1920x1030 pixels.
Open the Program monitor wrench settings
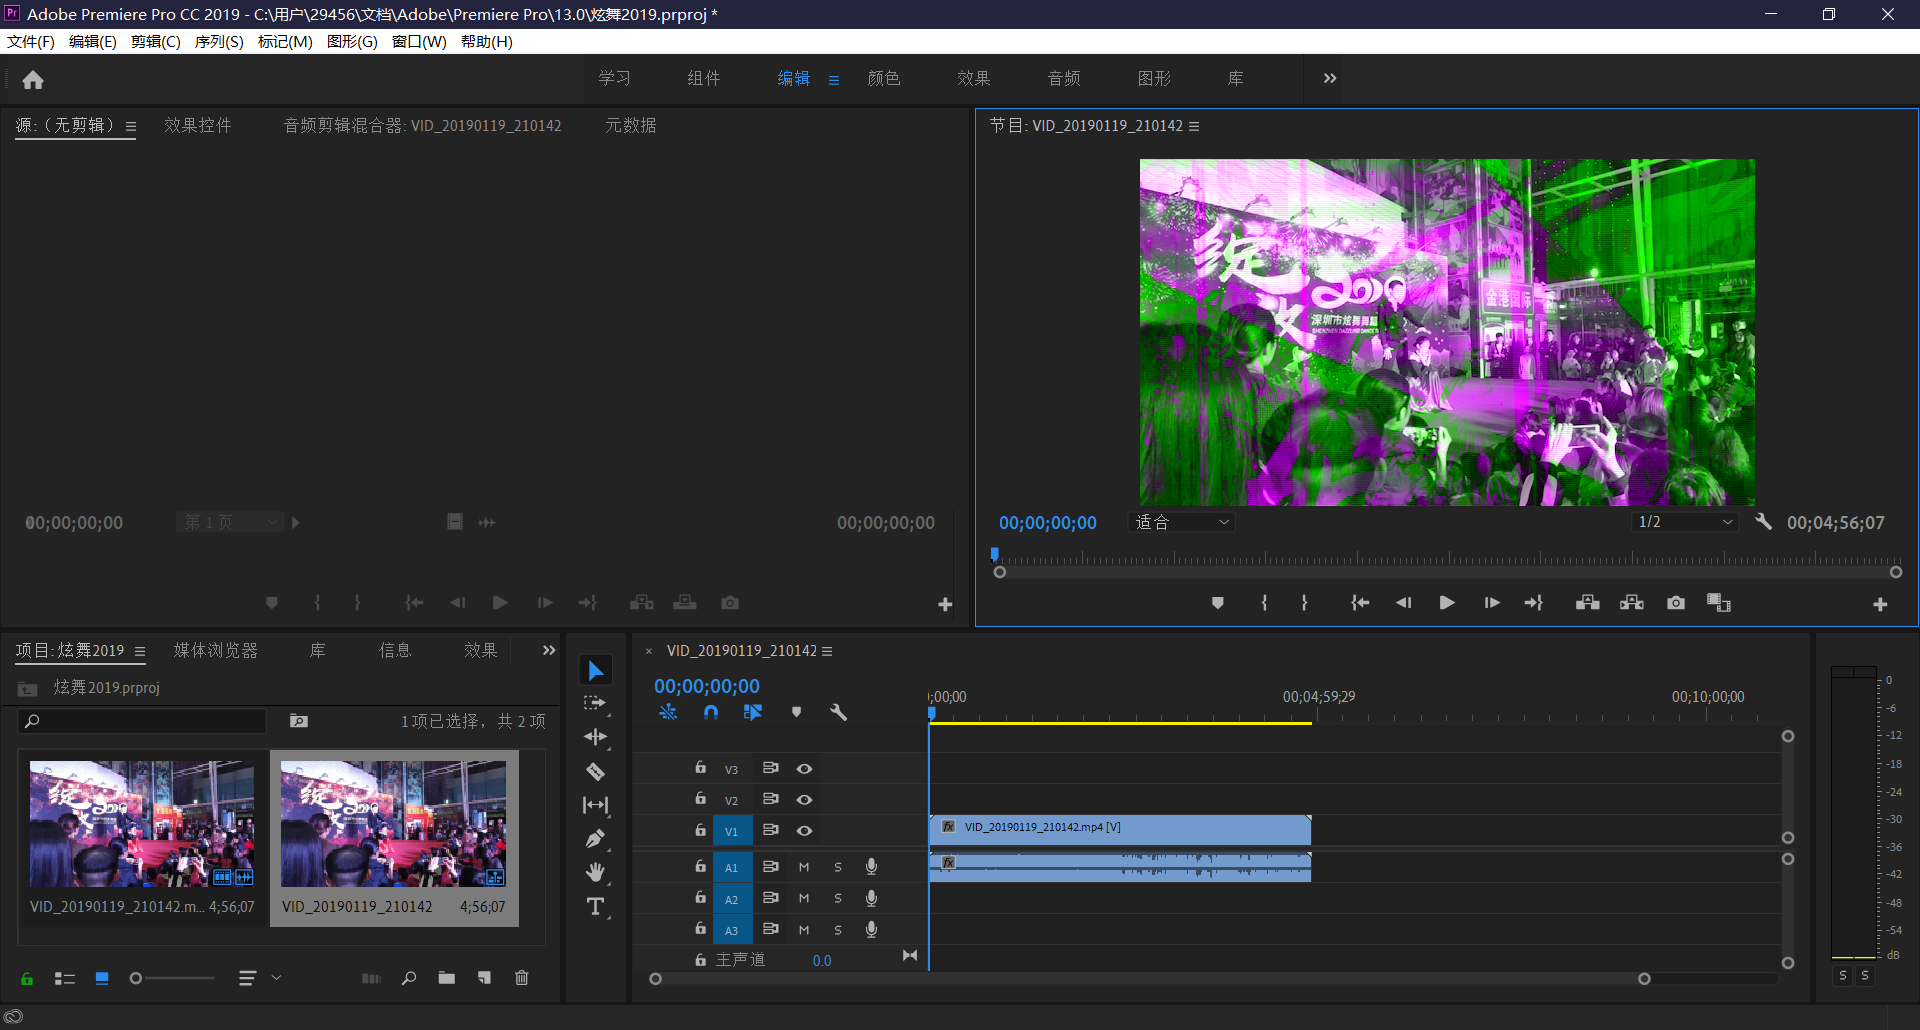click(1764, 522)
